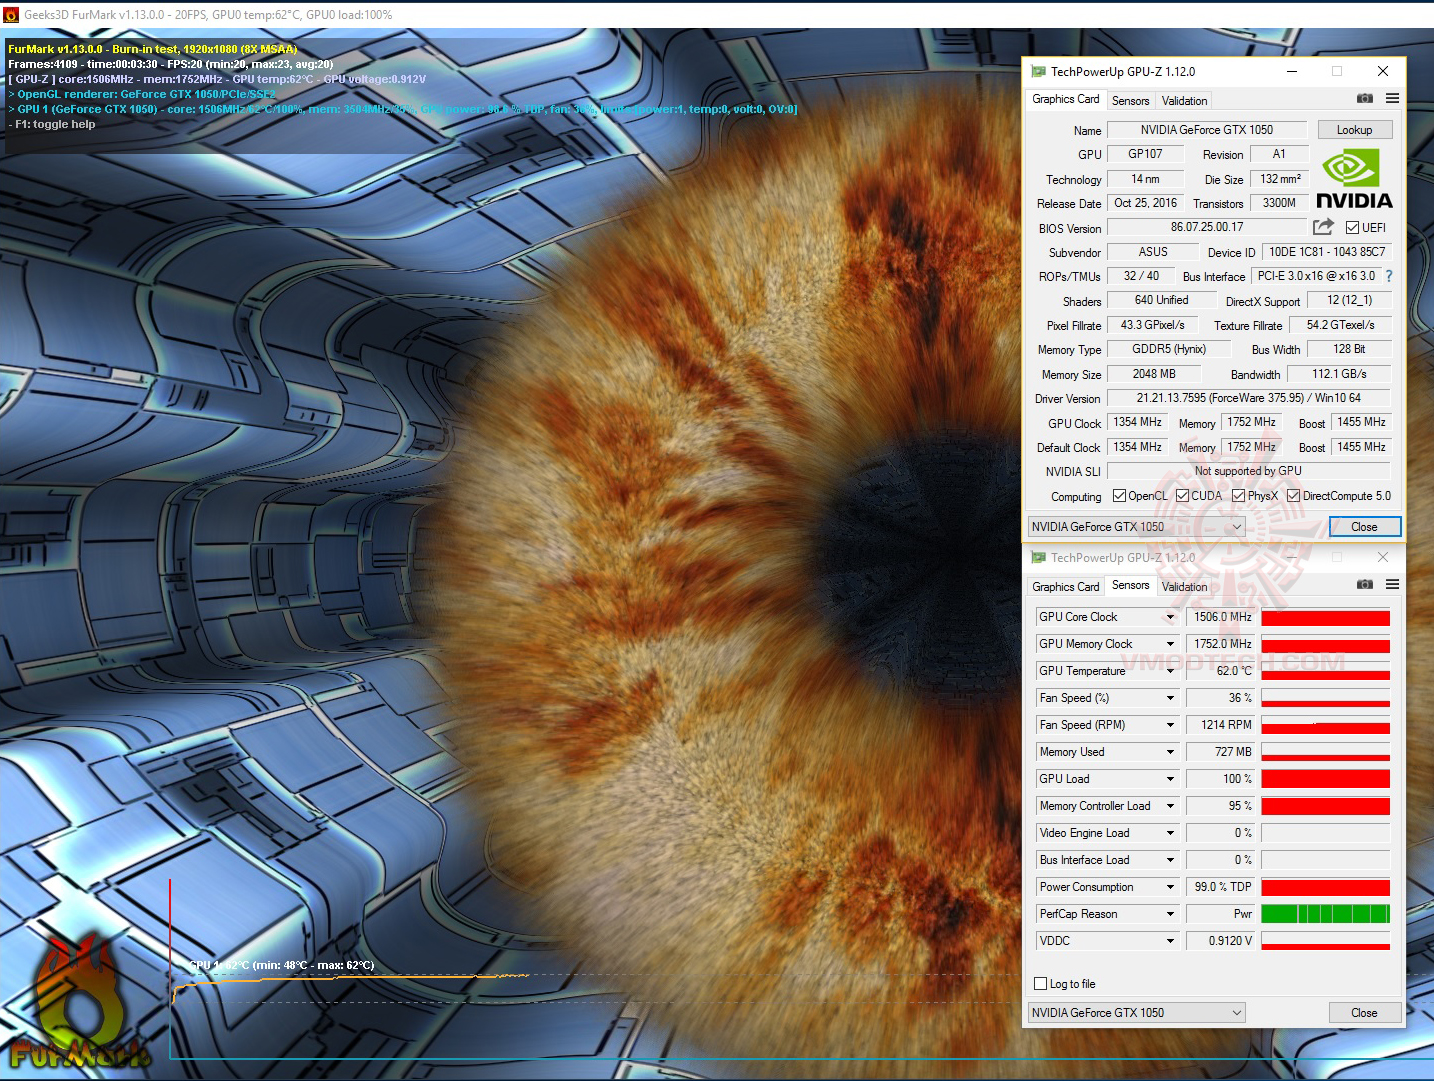Screen dimensions: 1434x1081
Task: Expand the Memory Controller Load sensor dropdown
Action: (x=1170, y=806)
